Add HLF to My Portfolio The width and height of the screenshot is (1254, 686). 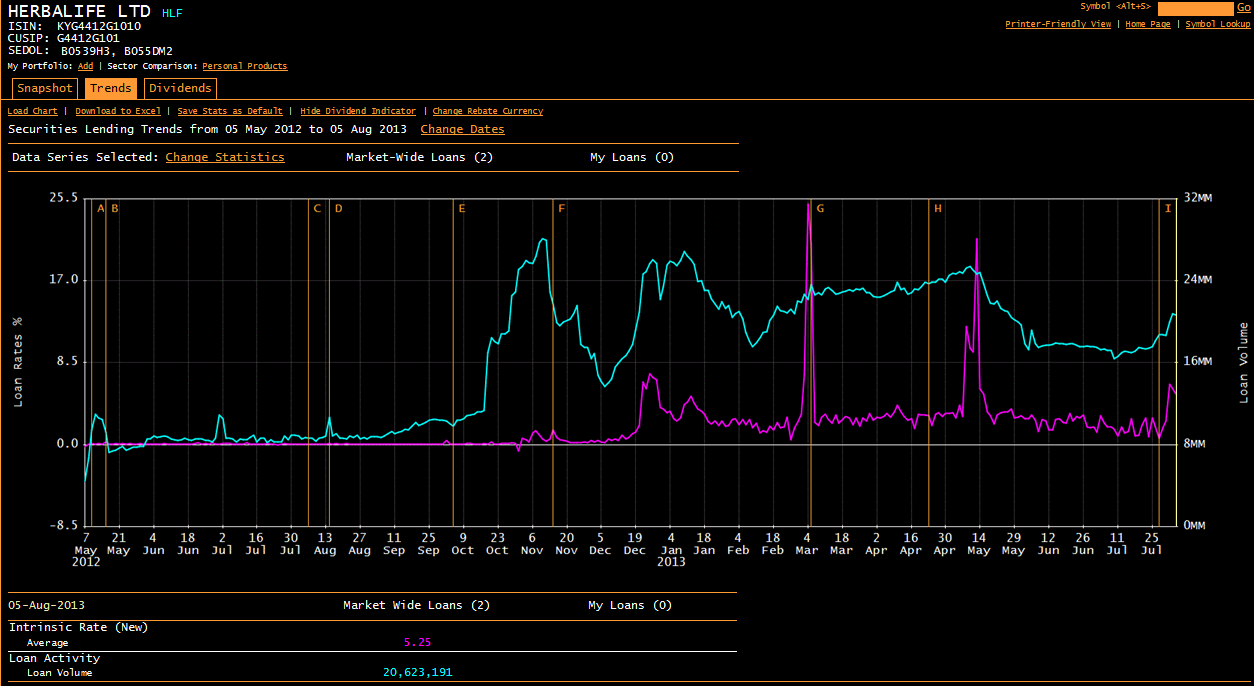click(85, 66)
